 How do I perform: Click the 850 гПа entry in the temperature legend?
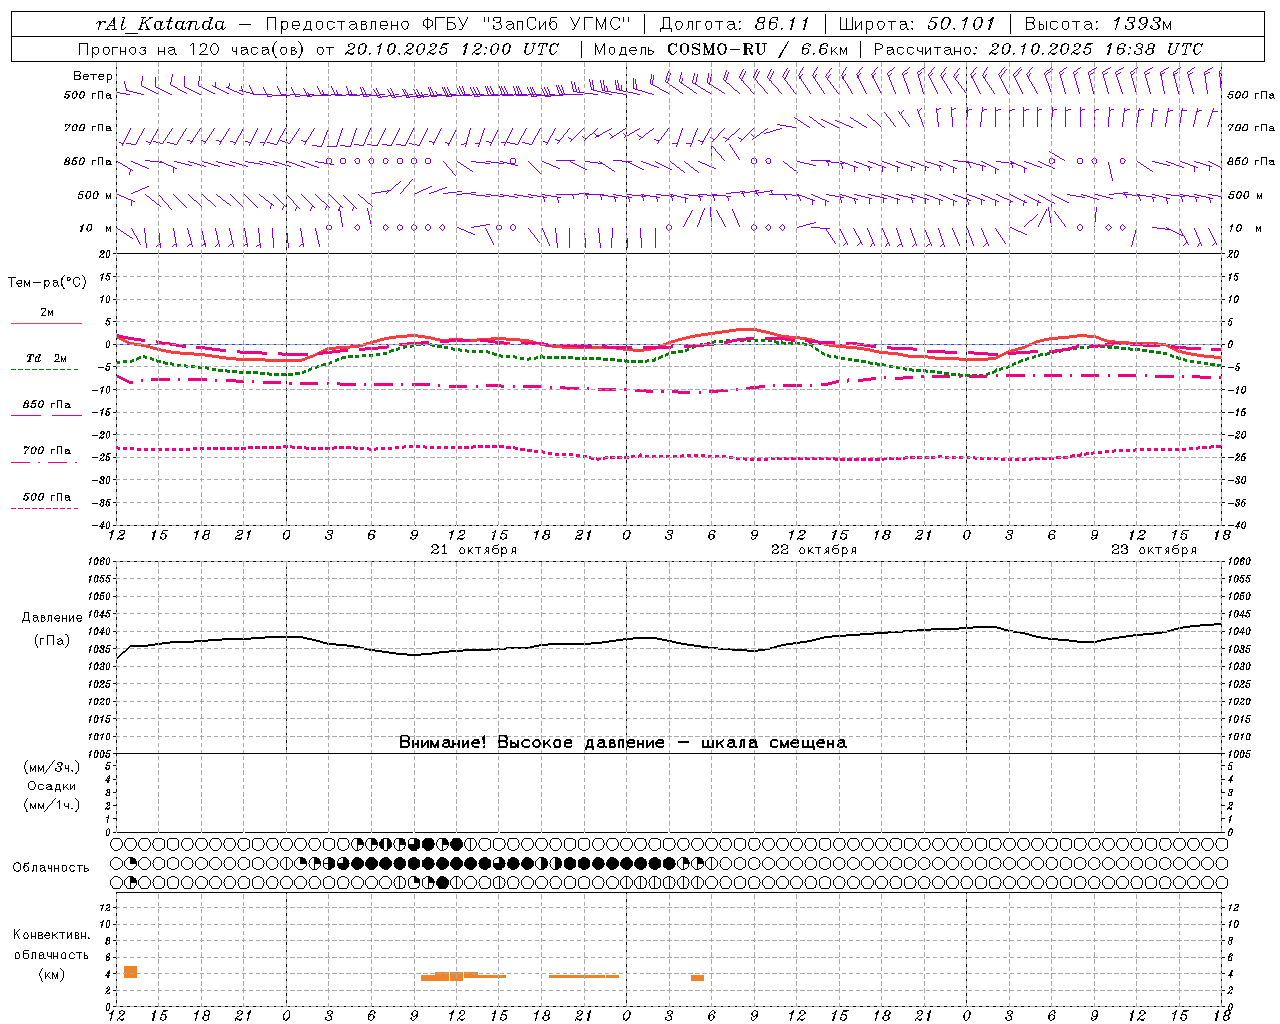tap(47, 405)
